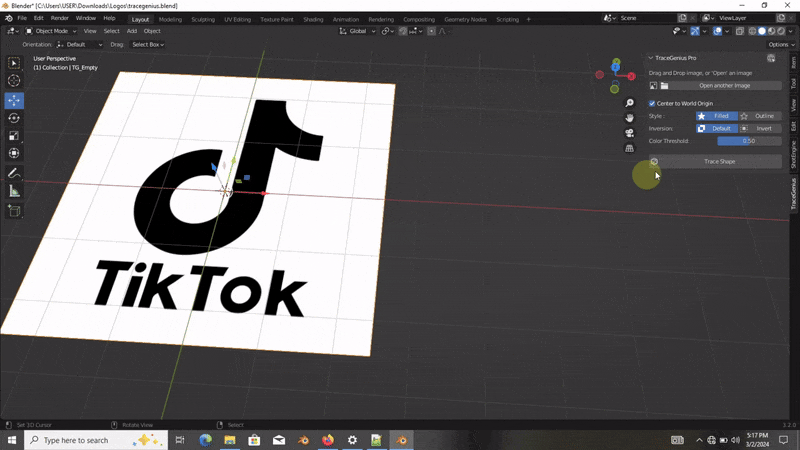Switch to the Shading workspace tab
800x450 pixels.
[x=313, y=19]
